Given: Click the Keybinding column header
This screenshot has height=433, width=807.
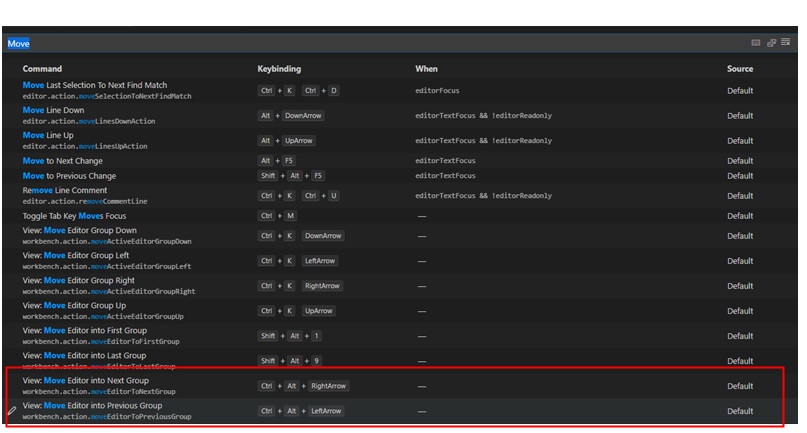Looking at the screenshot, I should pos(280,69).
